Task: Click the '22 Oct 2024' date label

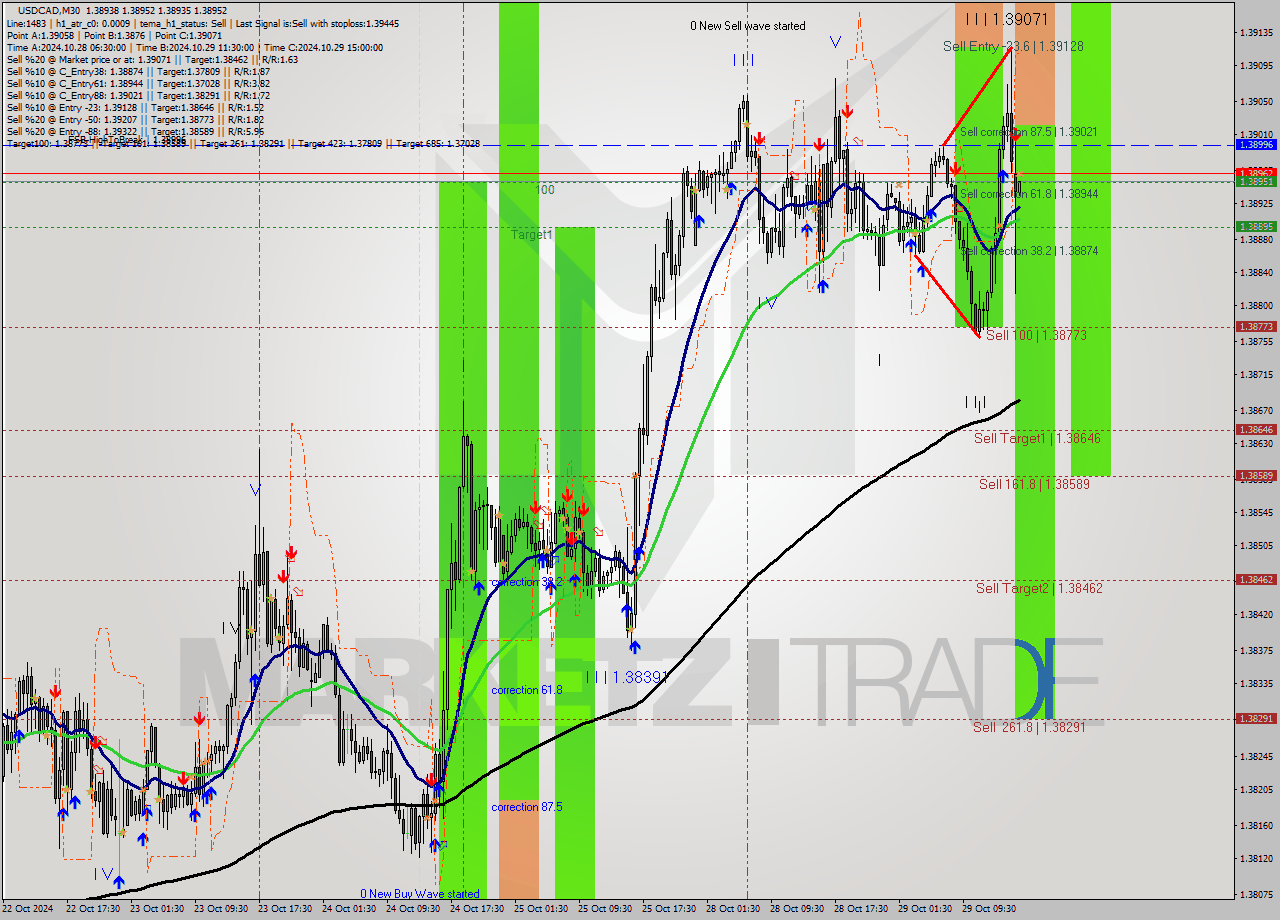Action: 26,909
